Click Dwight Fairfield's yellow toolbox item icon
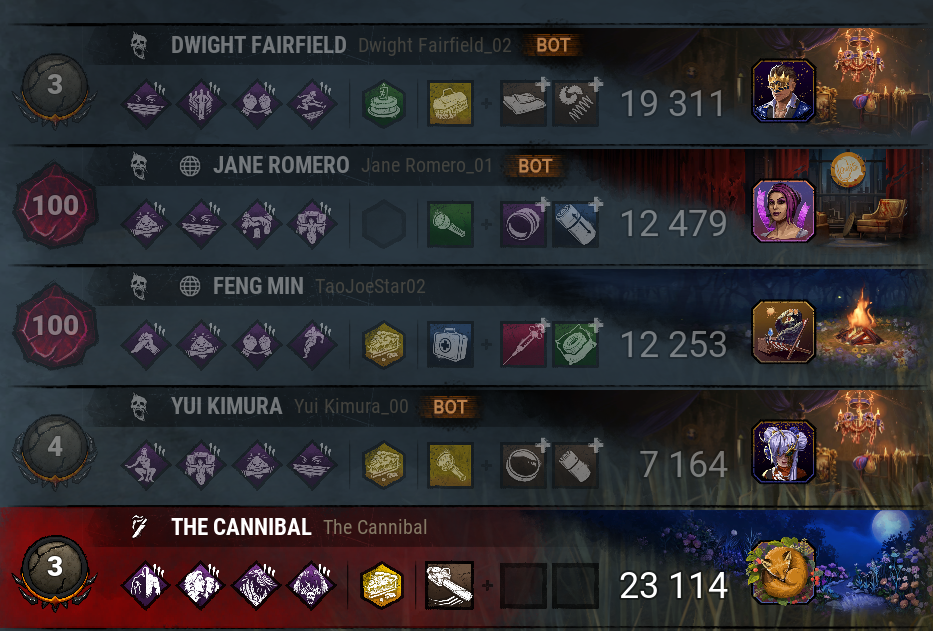Screen dimensions: 933x631 tap(450, 104)
